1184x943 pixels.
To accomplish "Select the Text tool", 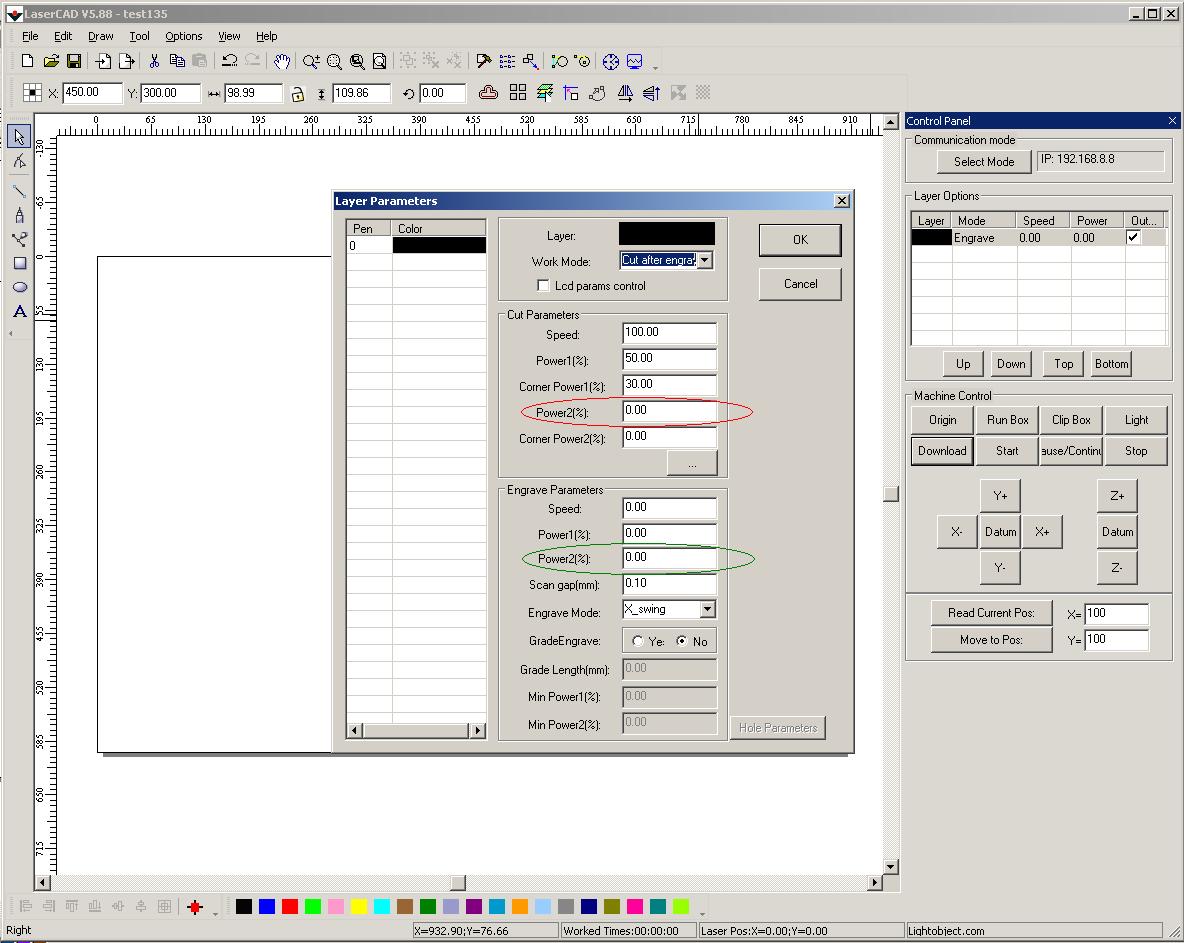I will pyautogui.click(x=19, y=312).
